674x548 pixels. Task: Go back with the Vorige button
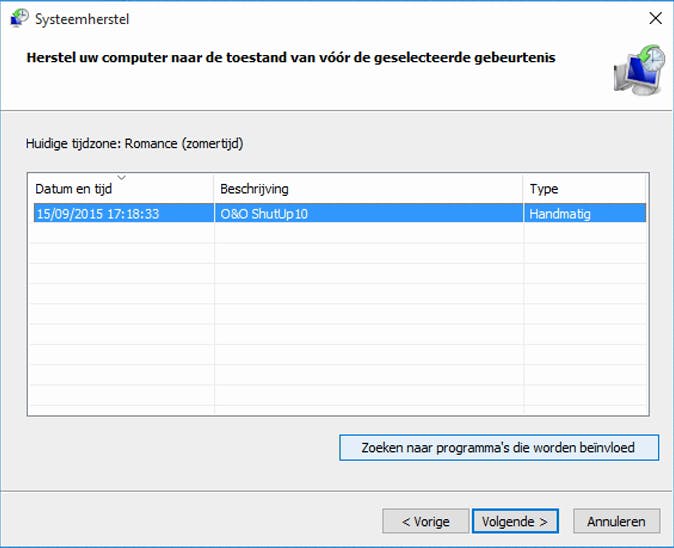click(x=425, y=521)
